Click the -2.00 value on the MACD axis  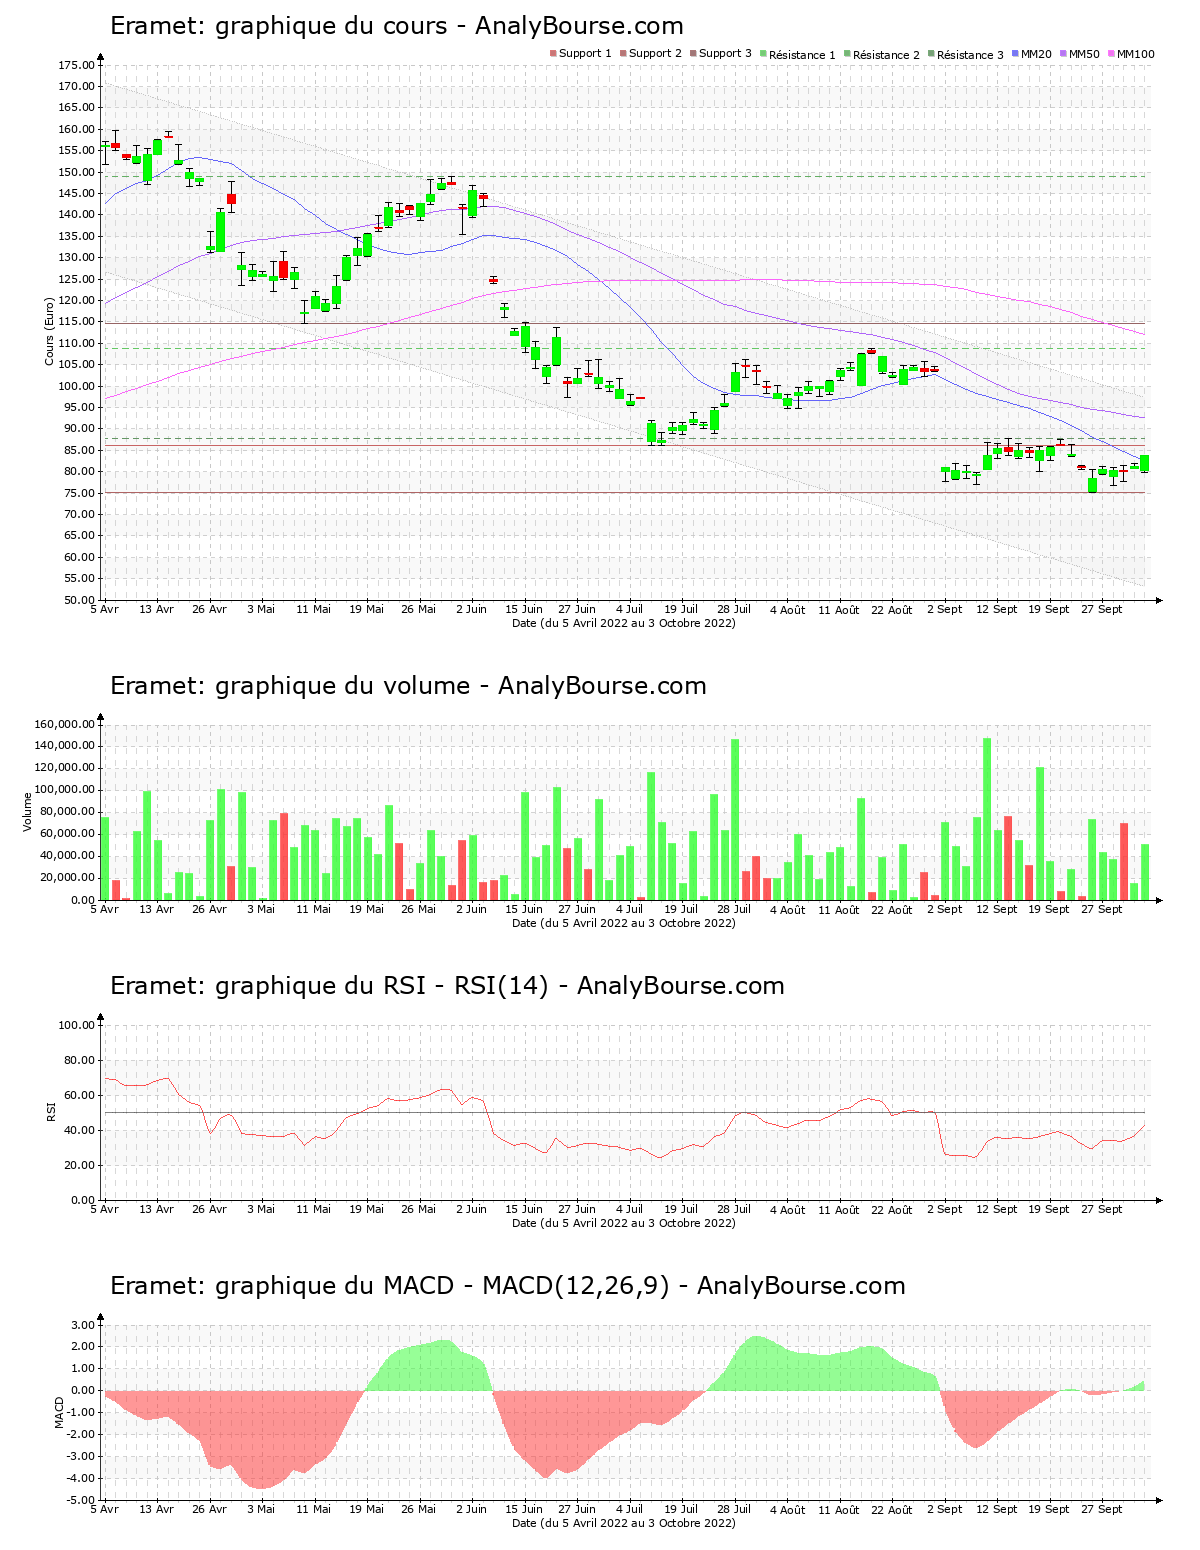point(81,1435)
